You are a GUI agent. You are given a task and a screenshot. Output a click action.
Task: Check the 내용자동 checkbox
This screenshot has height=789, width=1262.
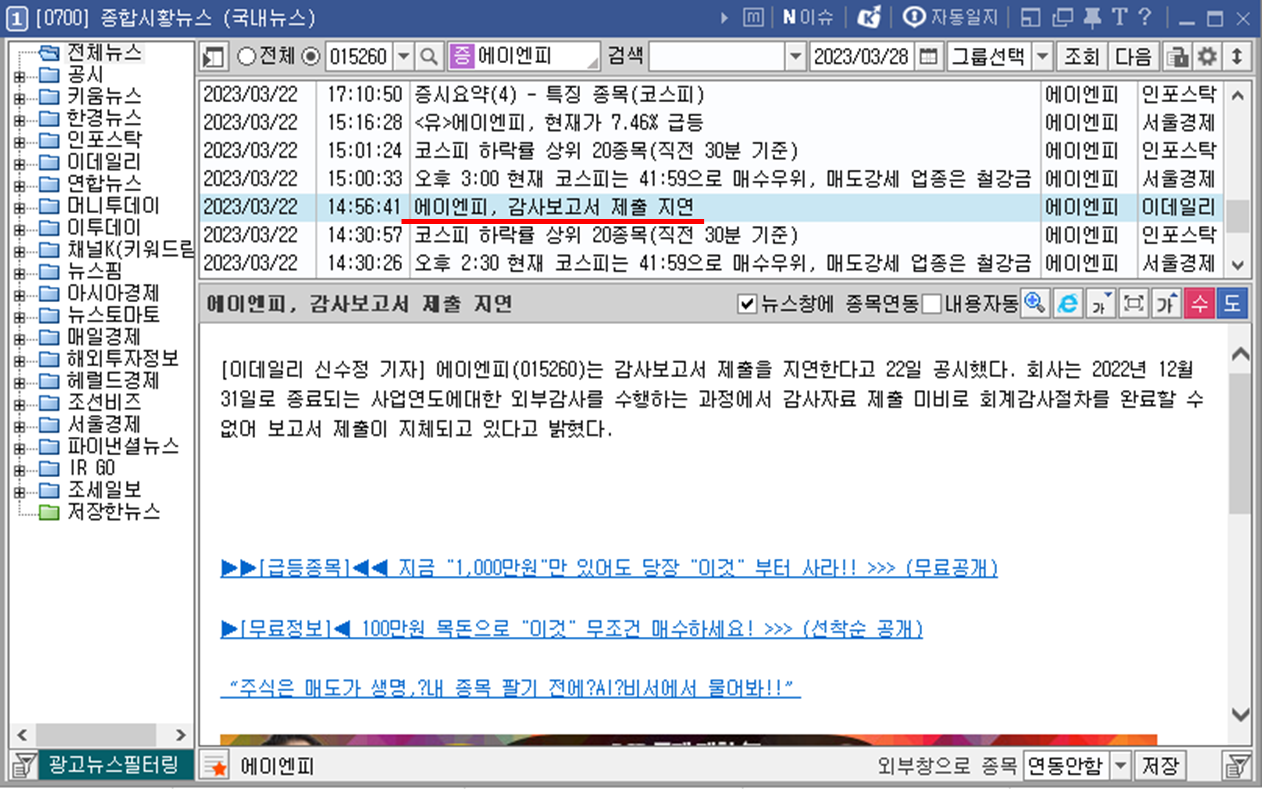coord(931,304)
